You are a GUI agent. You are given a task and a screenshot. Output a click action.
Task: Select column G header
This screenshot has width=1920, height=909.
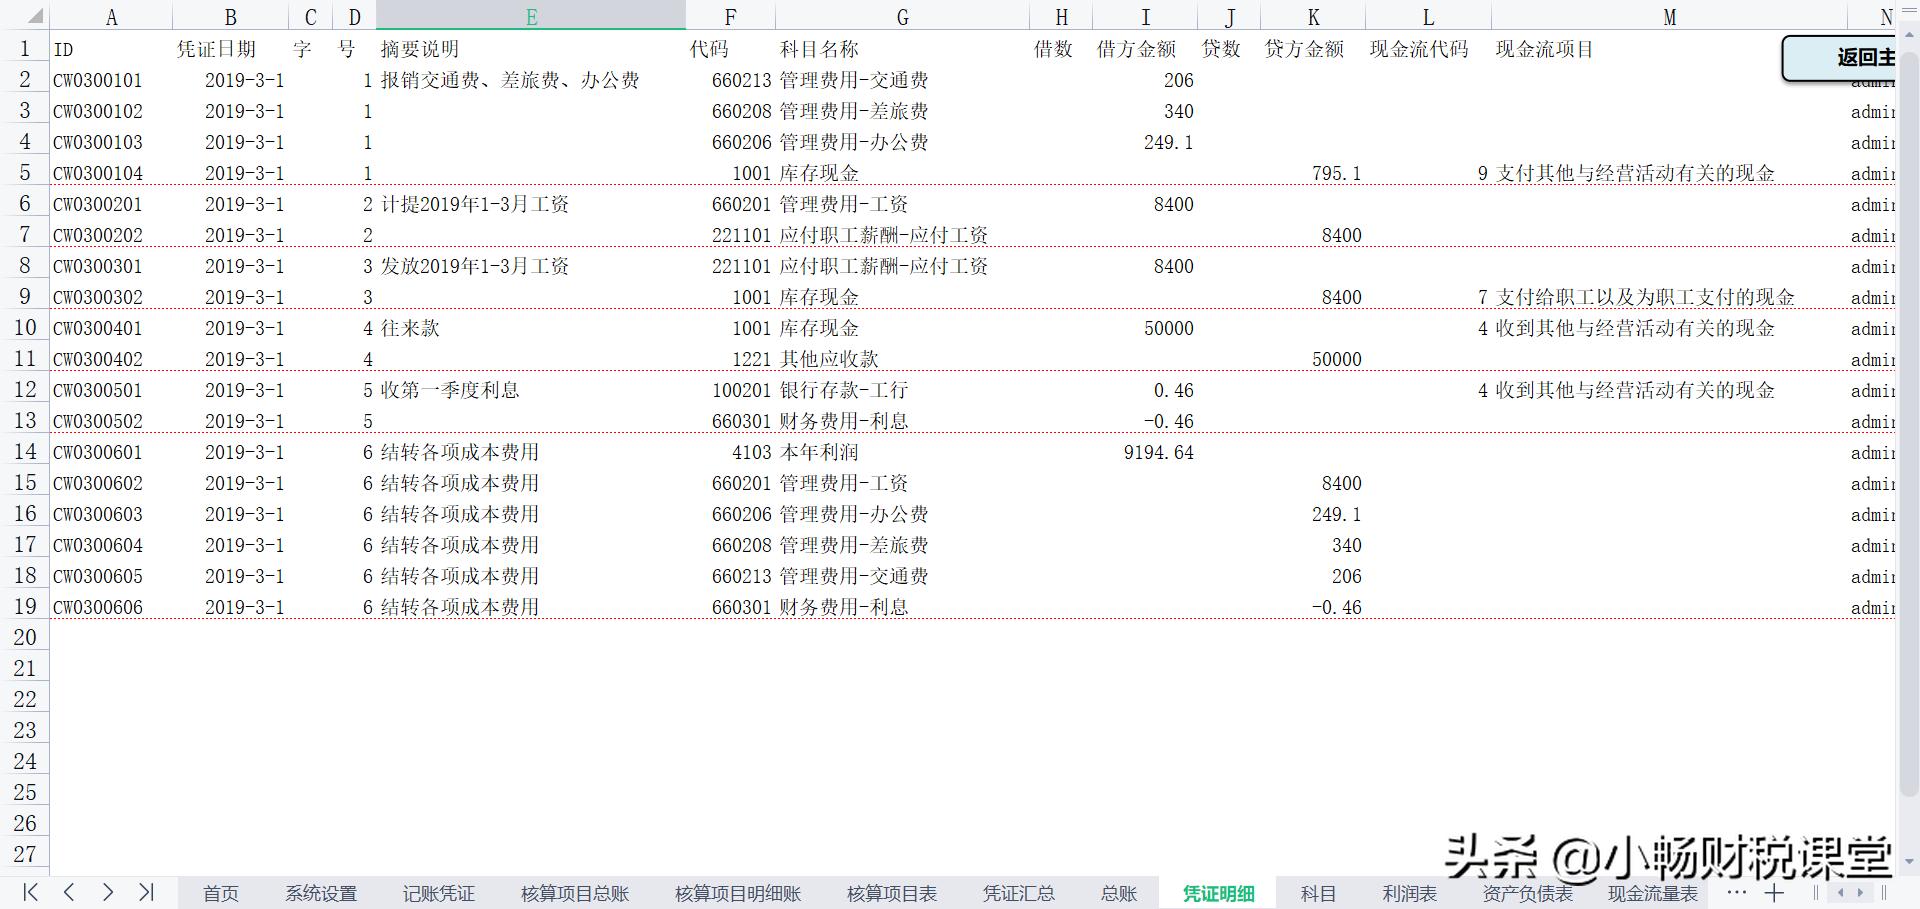[x=903, y=17]
